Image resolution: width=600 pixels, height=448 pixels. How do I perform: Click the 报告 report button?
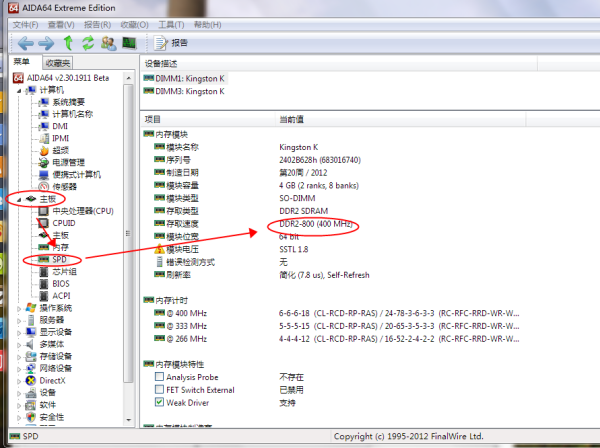(171, 43)
